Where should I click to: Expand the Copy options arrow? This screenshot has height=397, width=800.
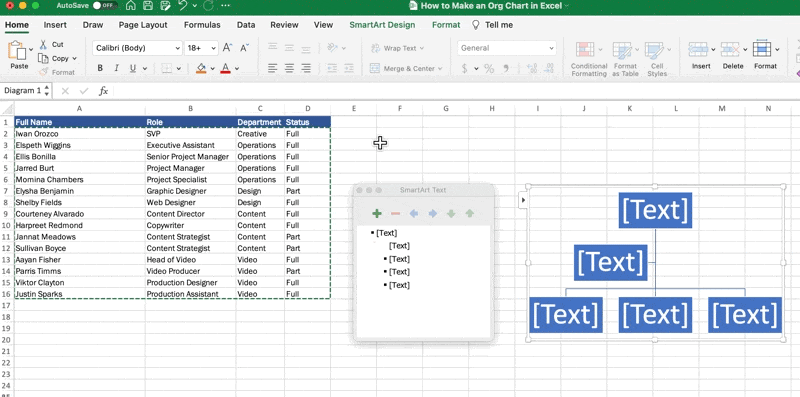point(74,59)
